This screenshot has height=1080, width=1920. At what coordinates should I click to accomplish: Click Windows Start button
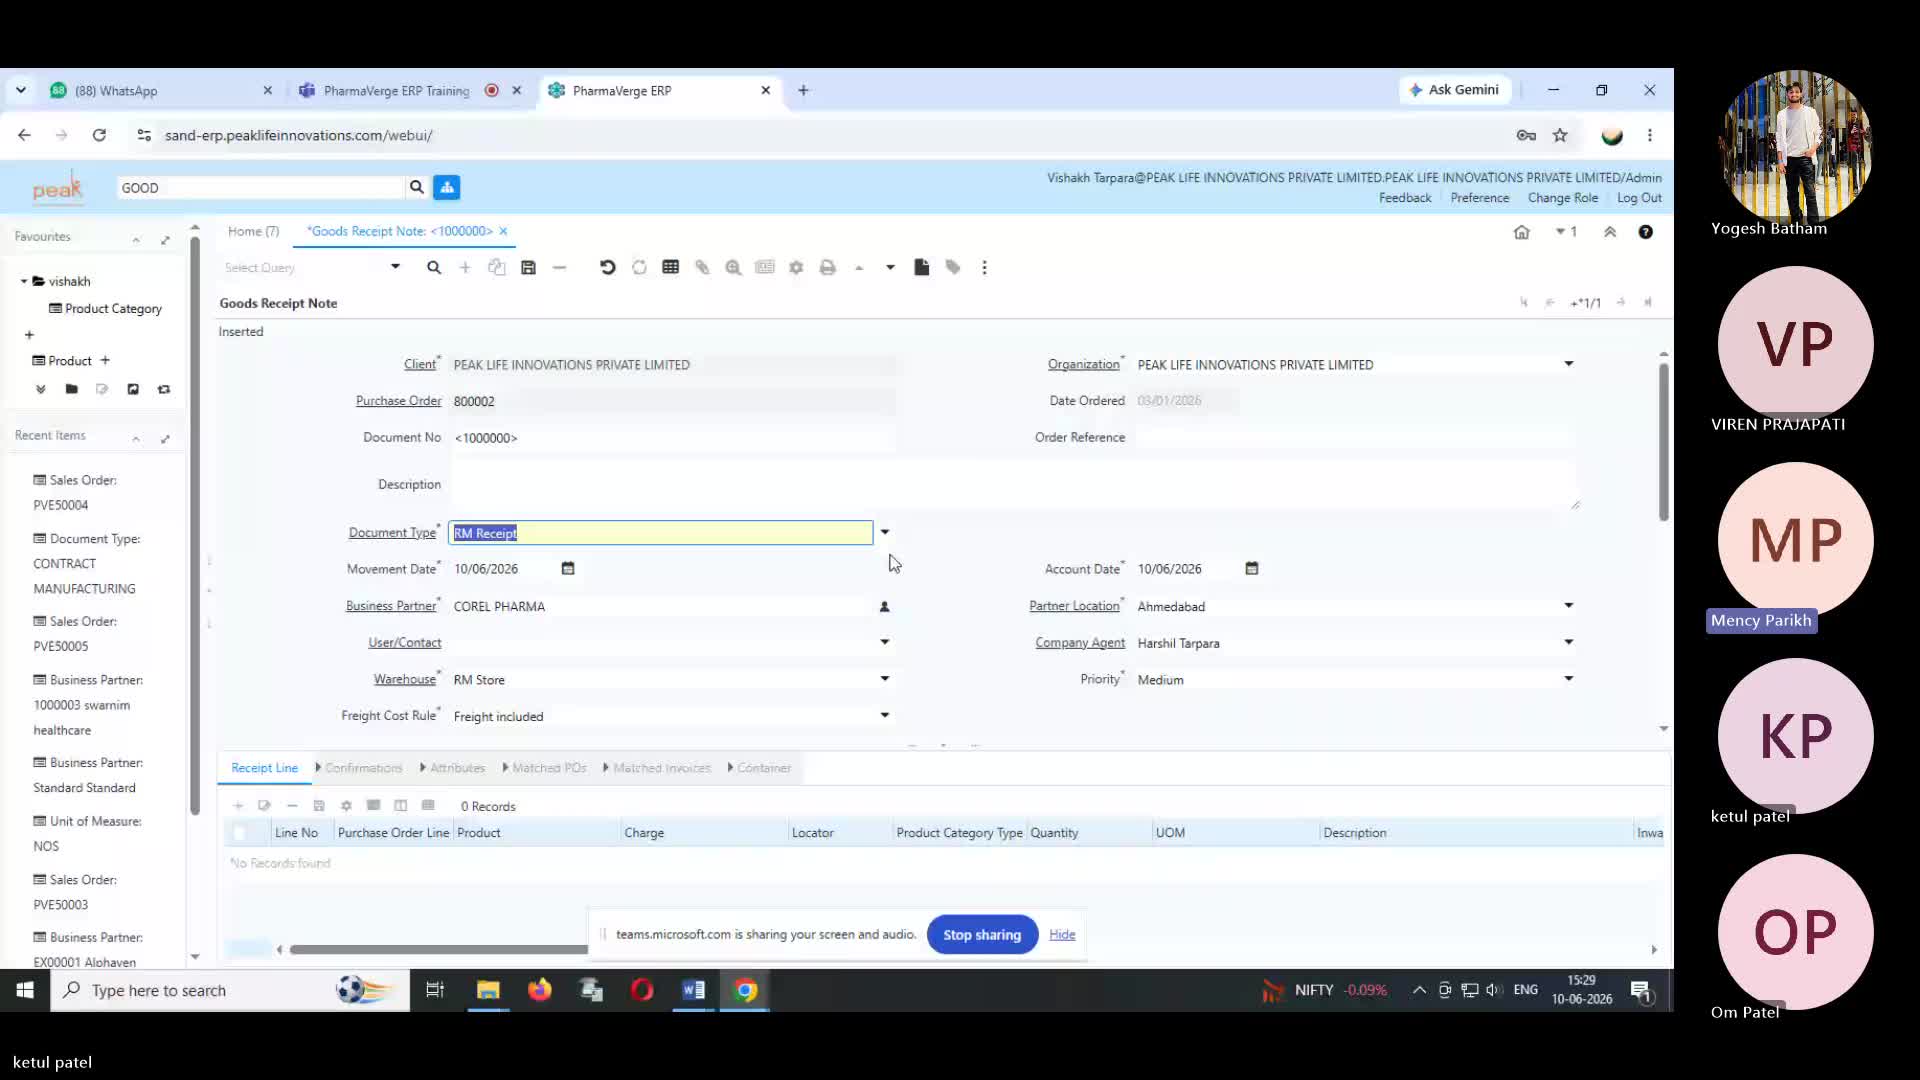(x=25, y=990)
